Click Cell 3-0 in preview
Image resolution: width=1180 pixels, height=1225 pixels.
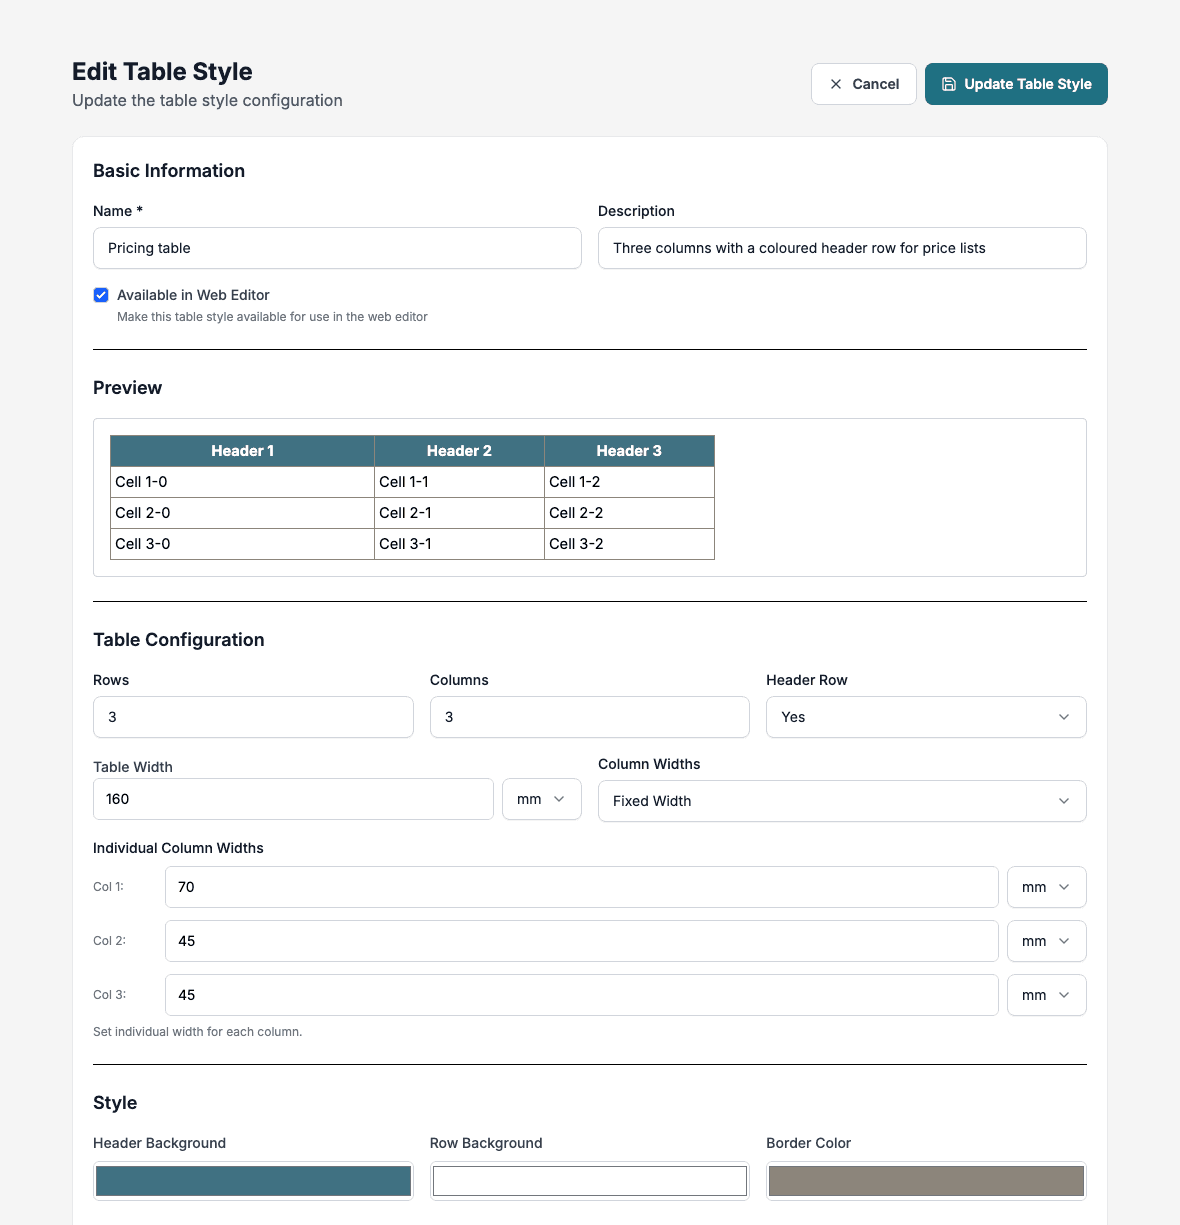click(242, 544)
